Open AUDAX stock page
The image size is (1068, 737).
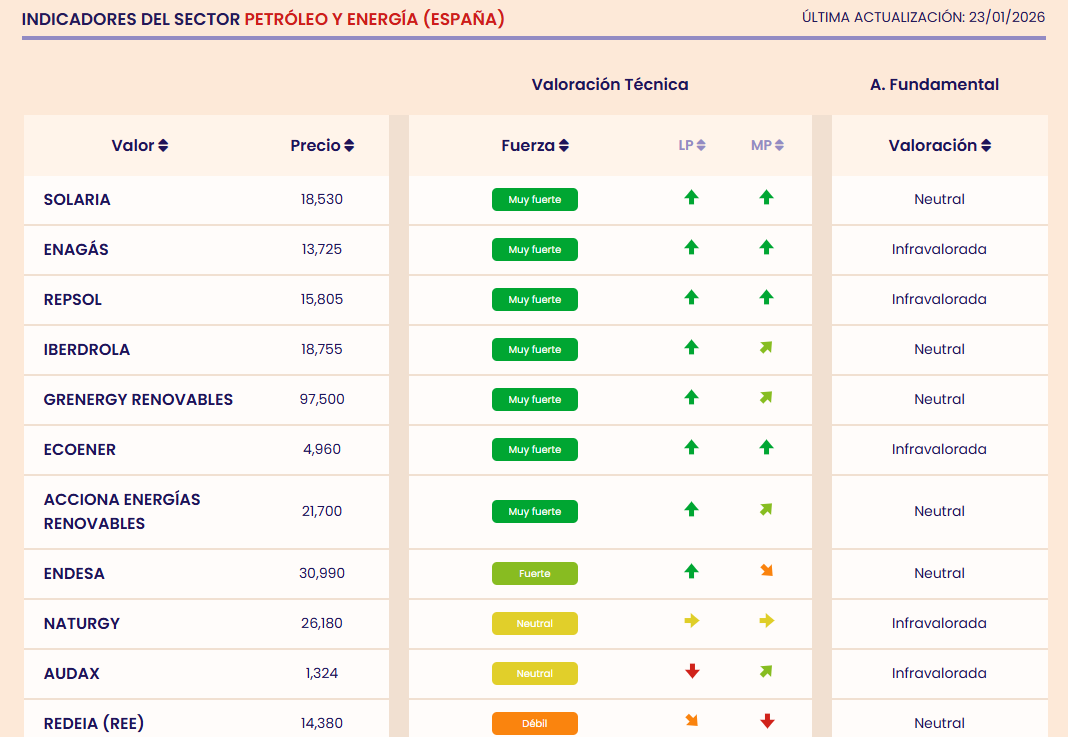[72, 674]
